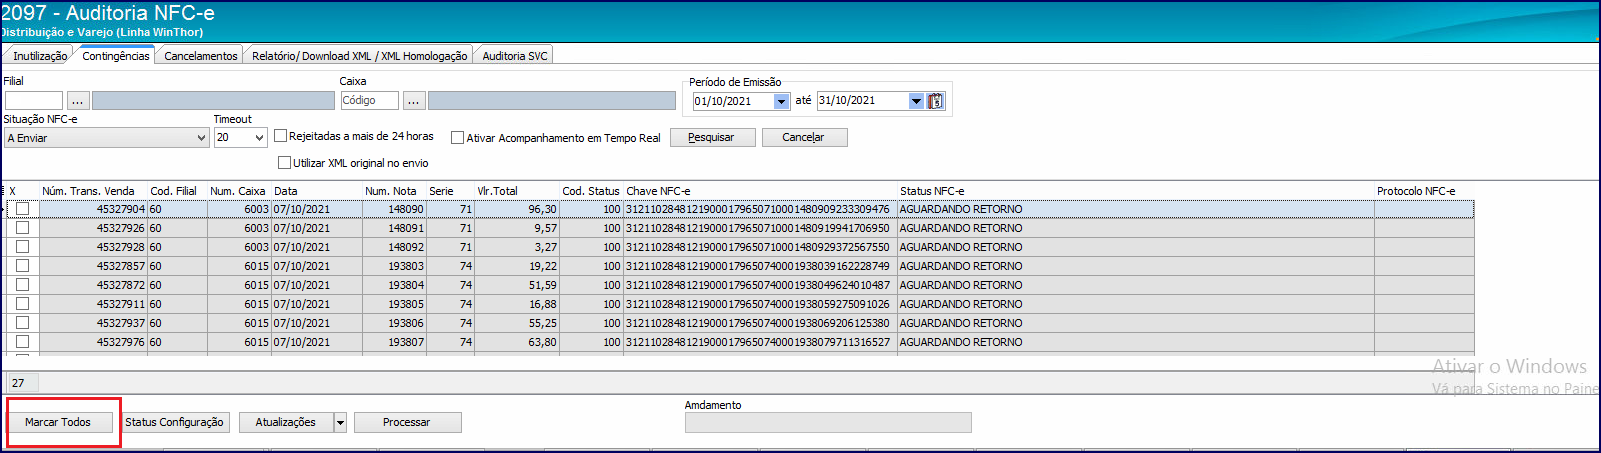The image size is (1601, 453).
Task: Select total value 16,88 cell
Action: 517,304
